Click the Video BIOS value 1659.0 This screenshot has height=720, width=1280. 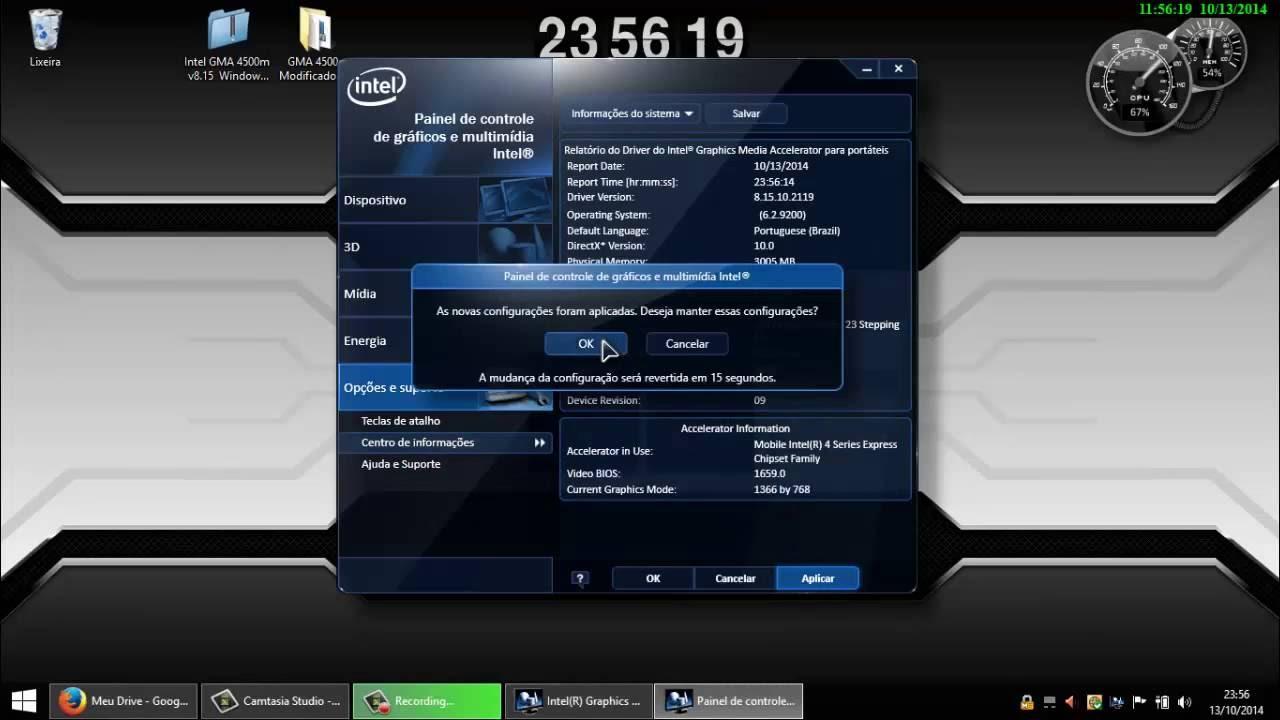[x=770, y=473]
